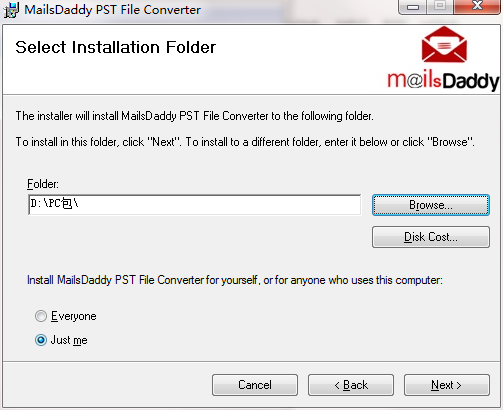Click into the Folder path input field
Image resolution: width=503 pixels, height=410 pixels.
[195, 205]
